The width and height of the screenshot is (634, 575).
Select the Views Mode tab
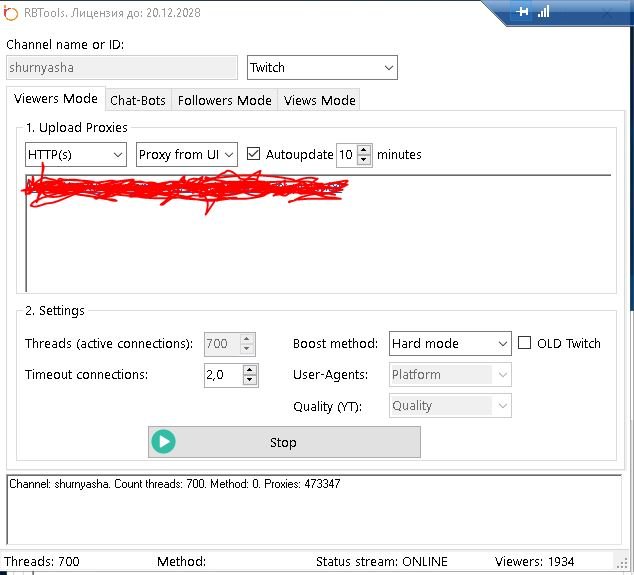click(319, 100)
